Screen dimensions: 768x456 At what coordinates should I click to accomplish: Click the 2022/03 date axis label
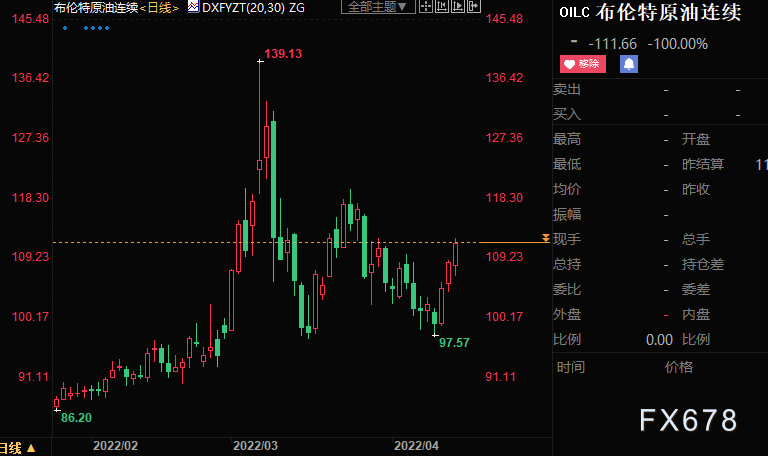pyautogui.click(x=255, y=446)
